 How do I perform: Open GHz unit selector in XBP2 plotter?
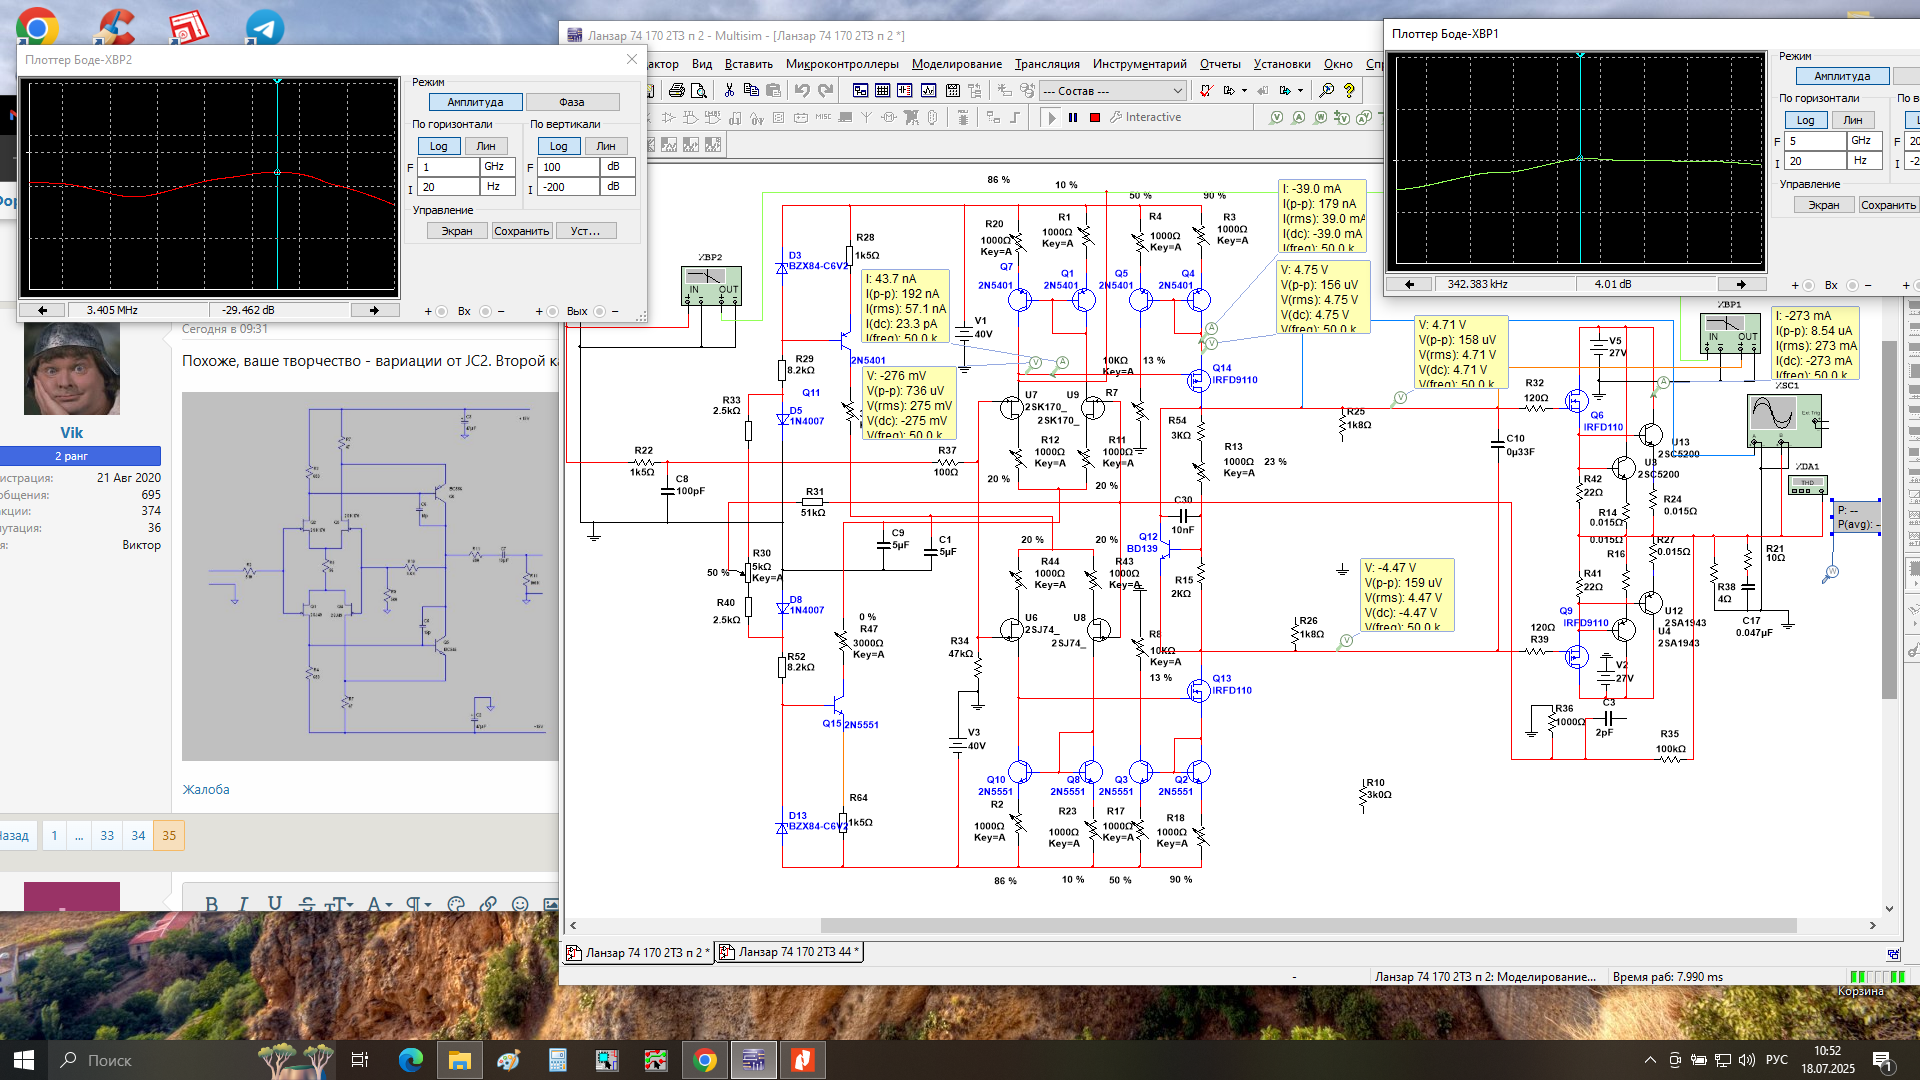coord(497,167)
